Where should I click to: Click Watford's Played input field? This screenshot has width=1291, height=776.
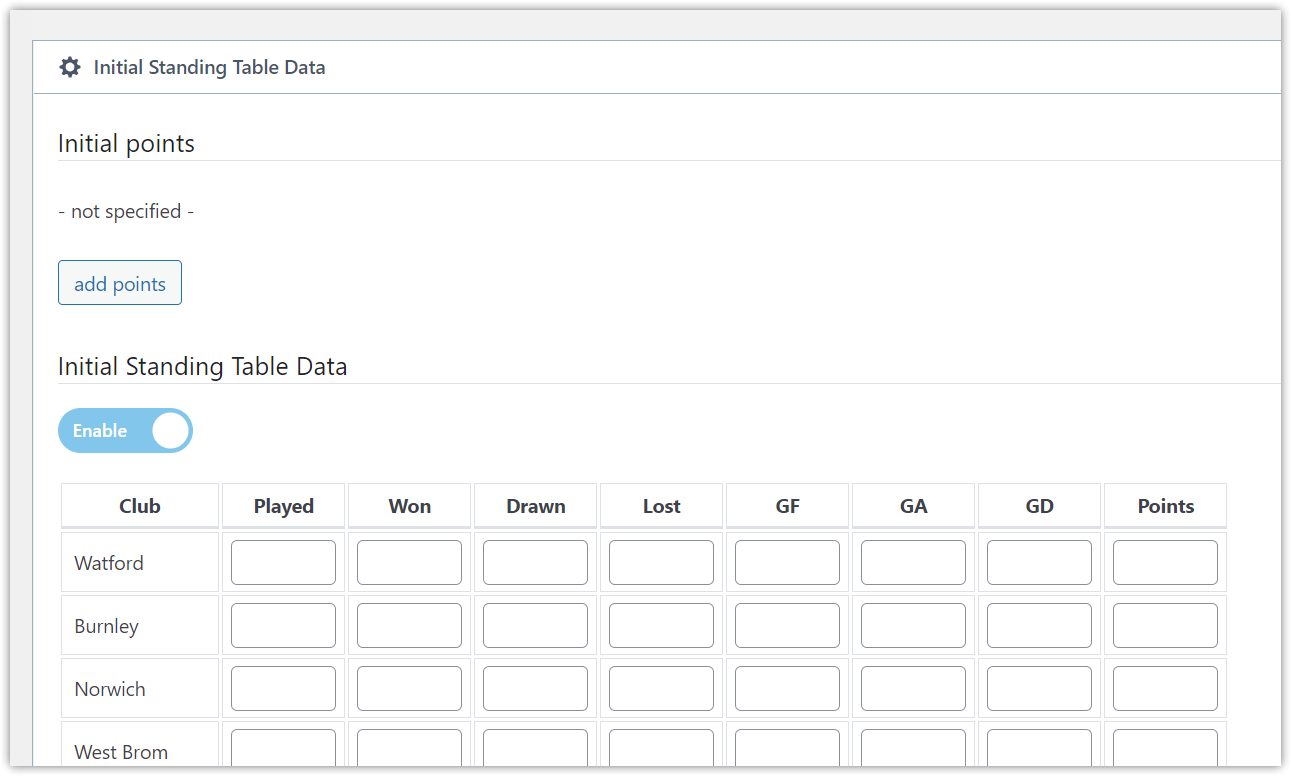click(x=283, y=562)
